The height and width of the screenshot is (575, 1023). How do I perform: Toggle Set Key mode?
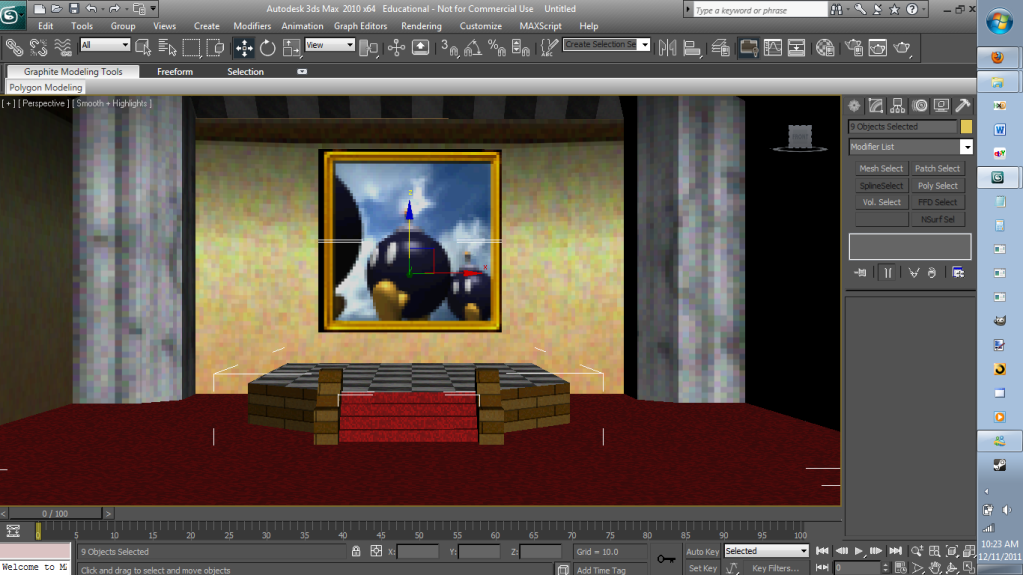703,568
